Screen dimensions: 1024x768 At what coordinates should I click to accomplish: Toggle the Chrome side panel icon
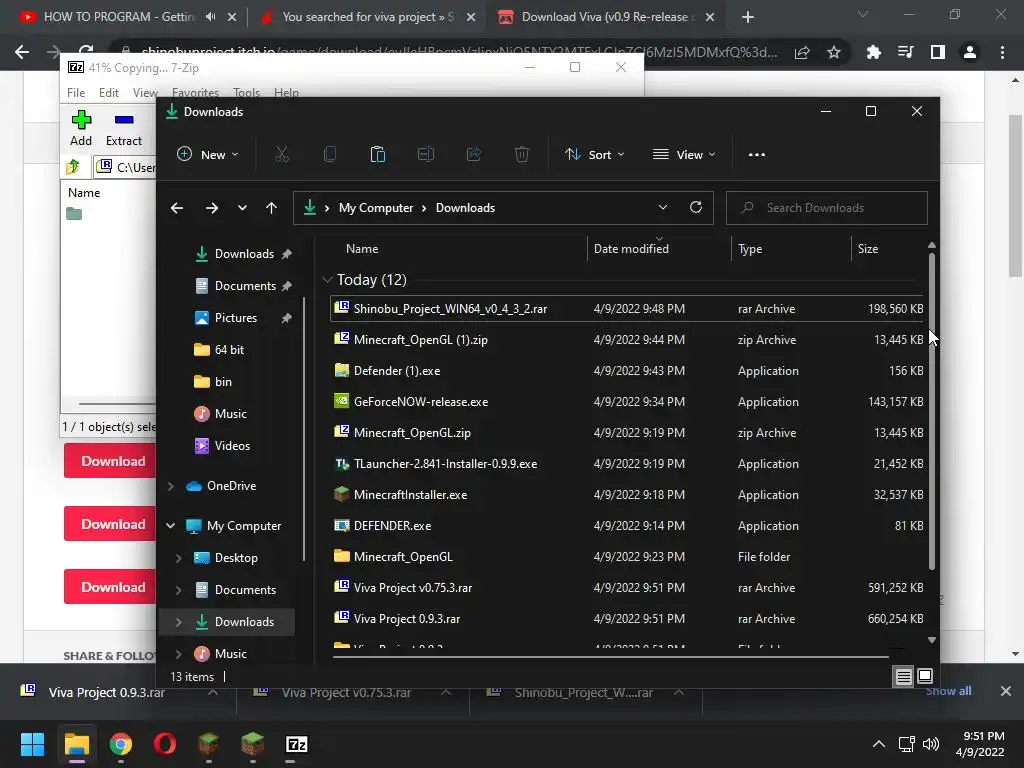pyautogui.click(x=938, y=52)
